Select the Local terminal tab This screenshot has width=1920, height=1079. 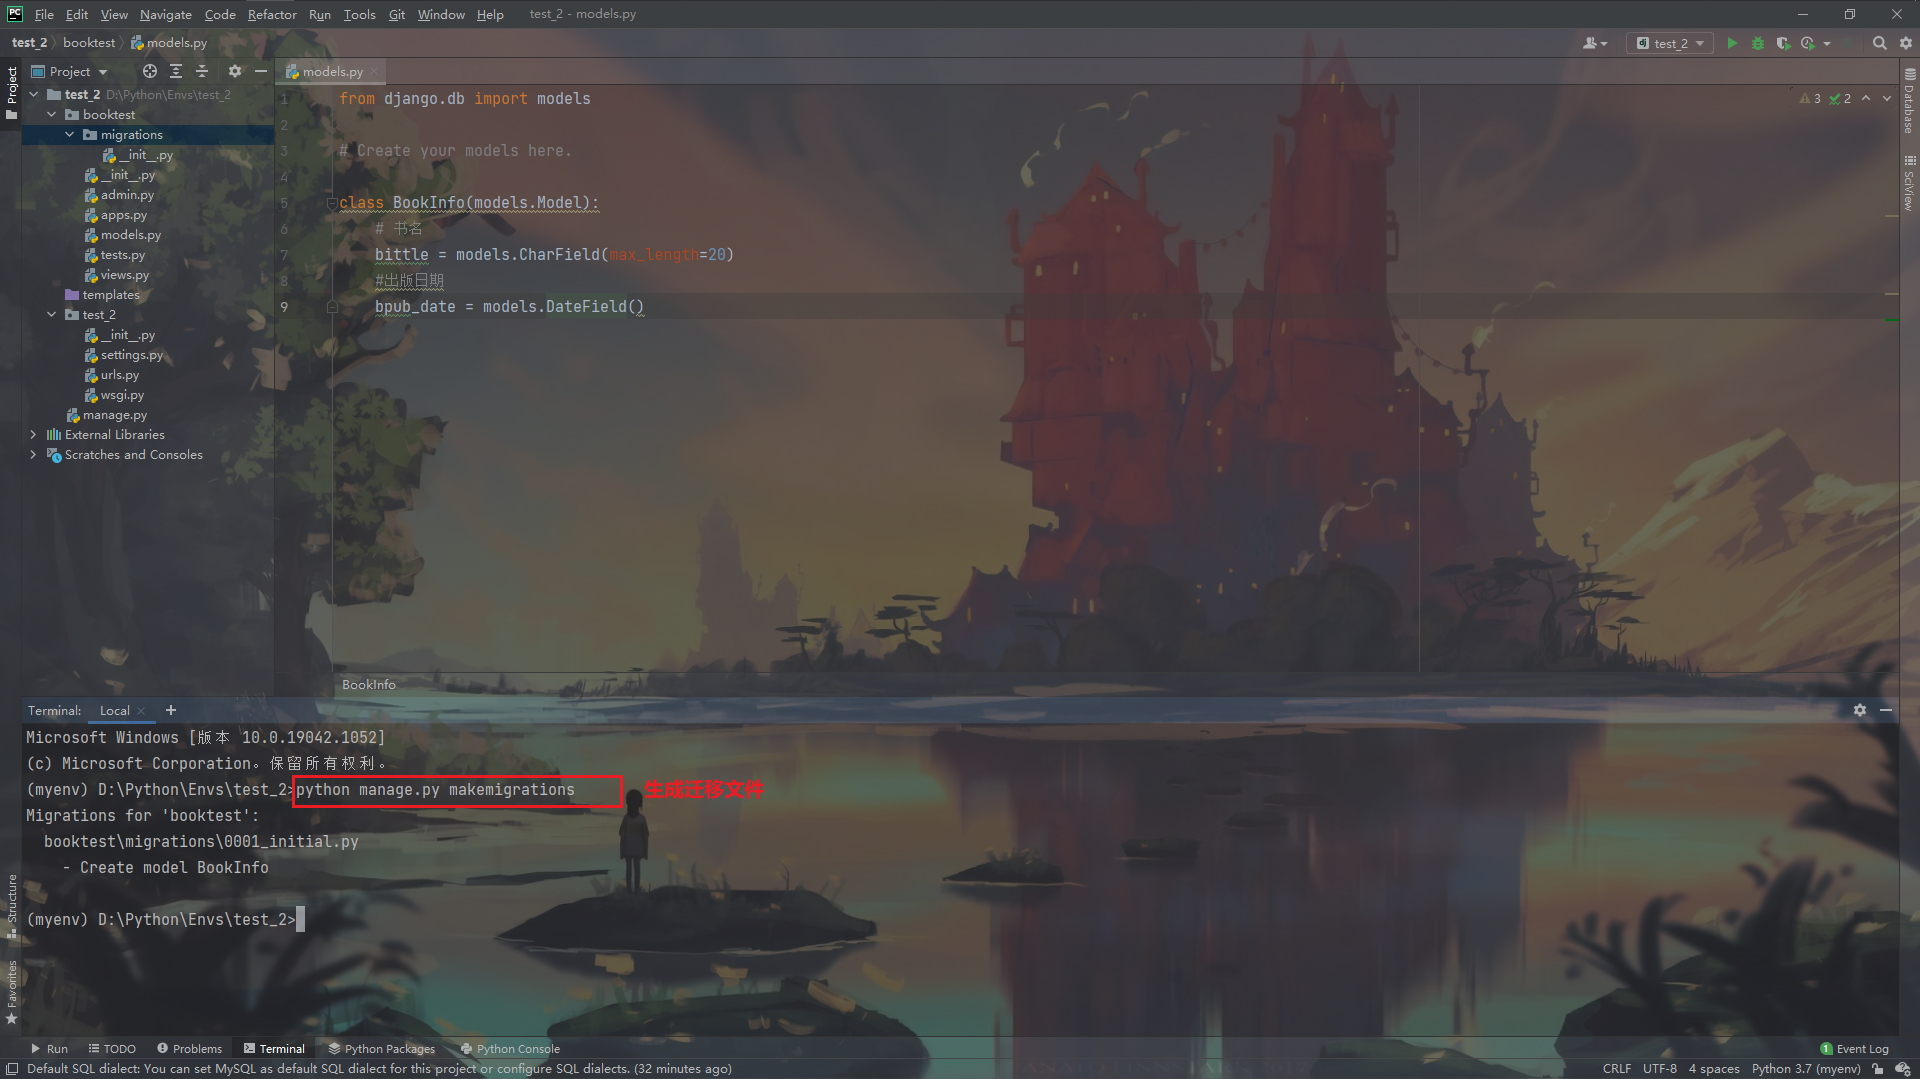tap(114, 710)
